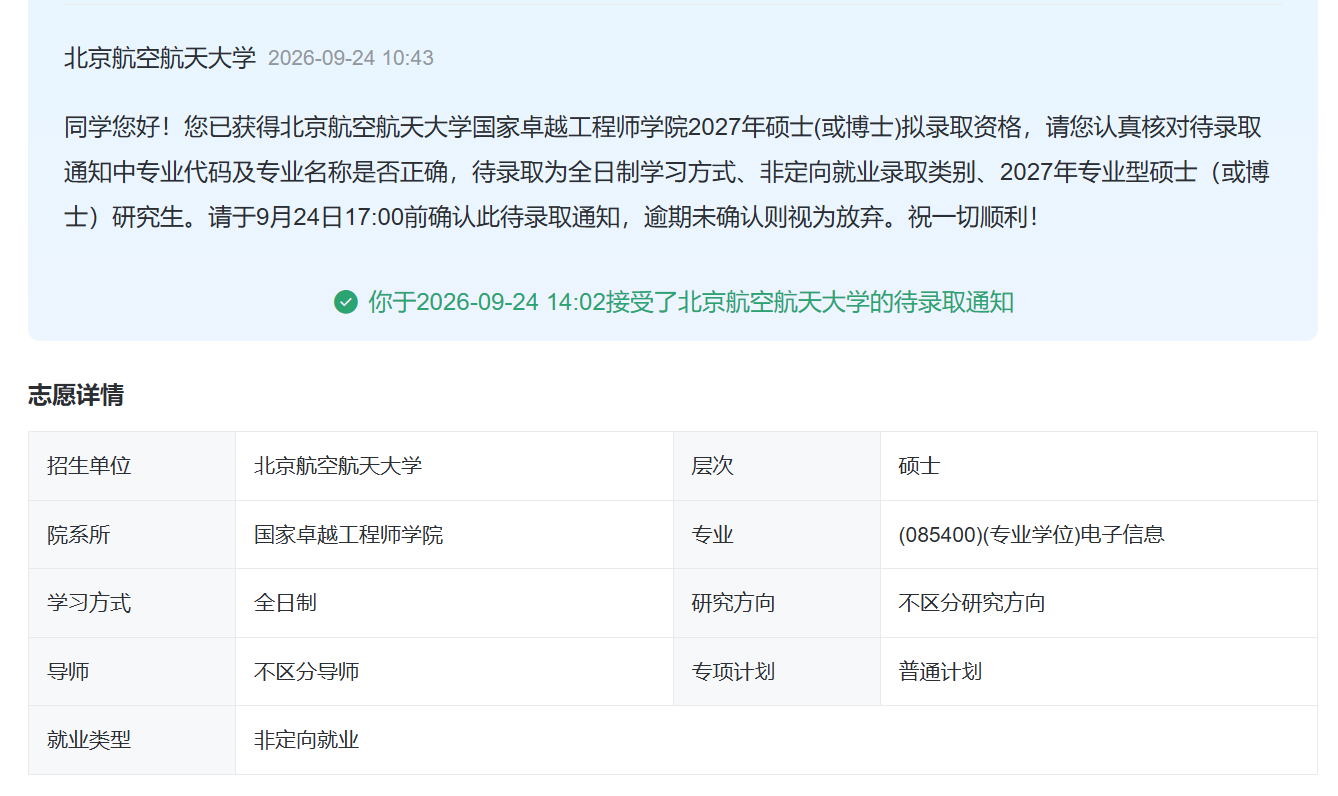1338x796 pixels.
Task: Select the 专项计划 label cell
Action: tap(777, 672)
